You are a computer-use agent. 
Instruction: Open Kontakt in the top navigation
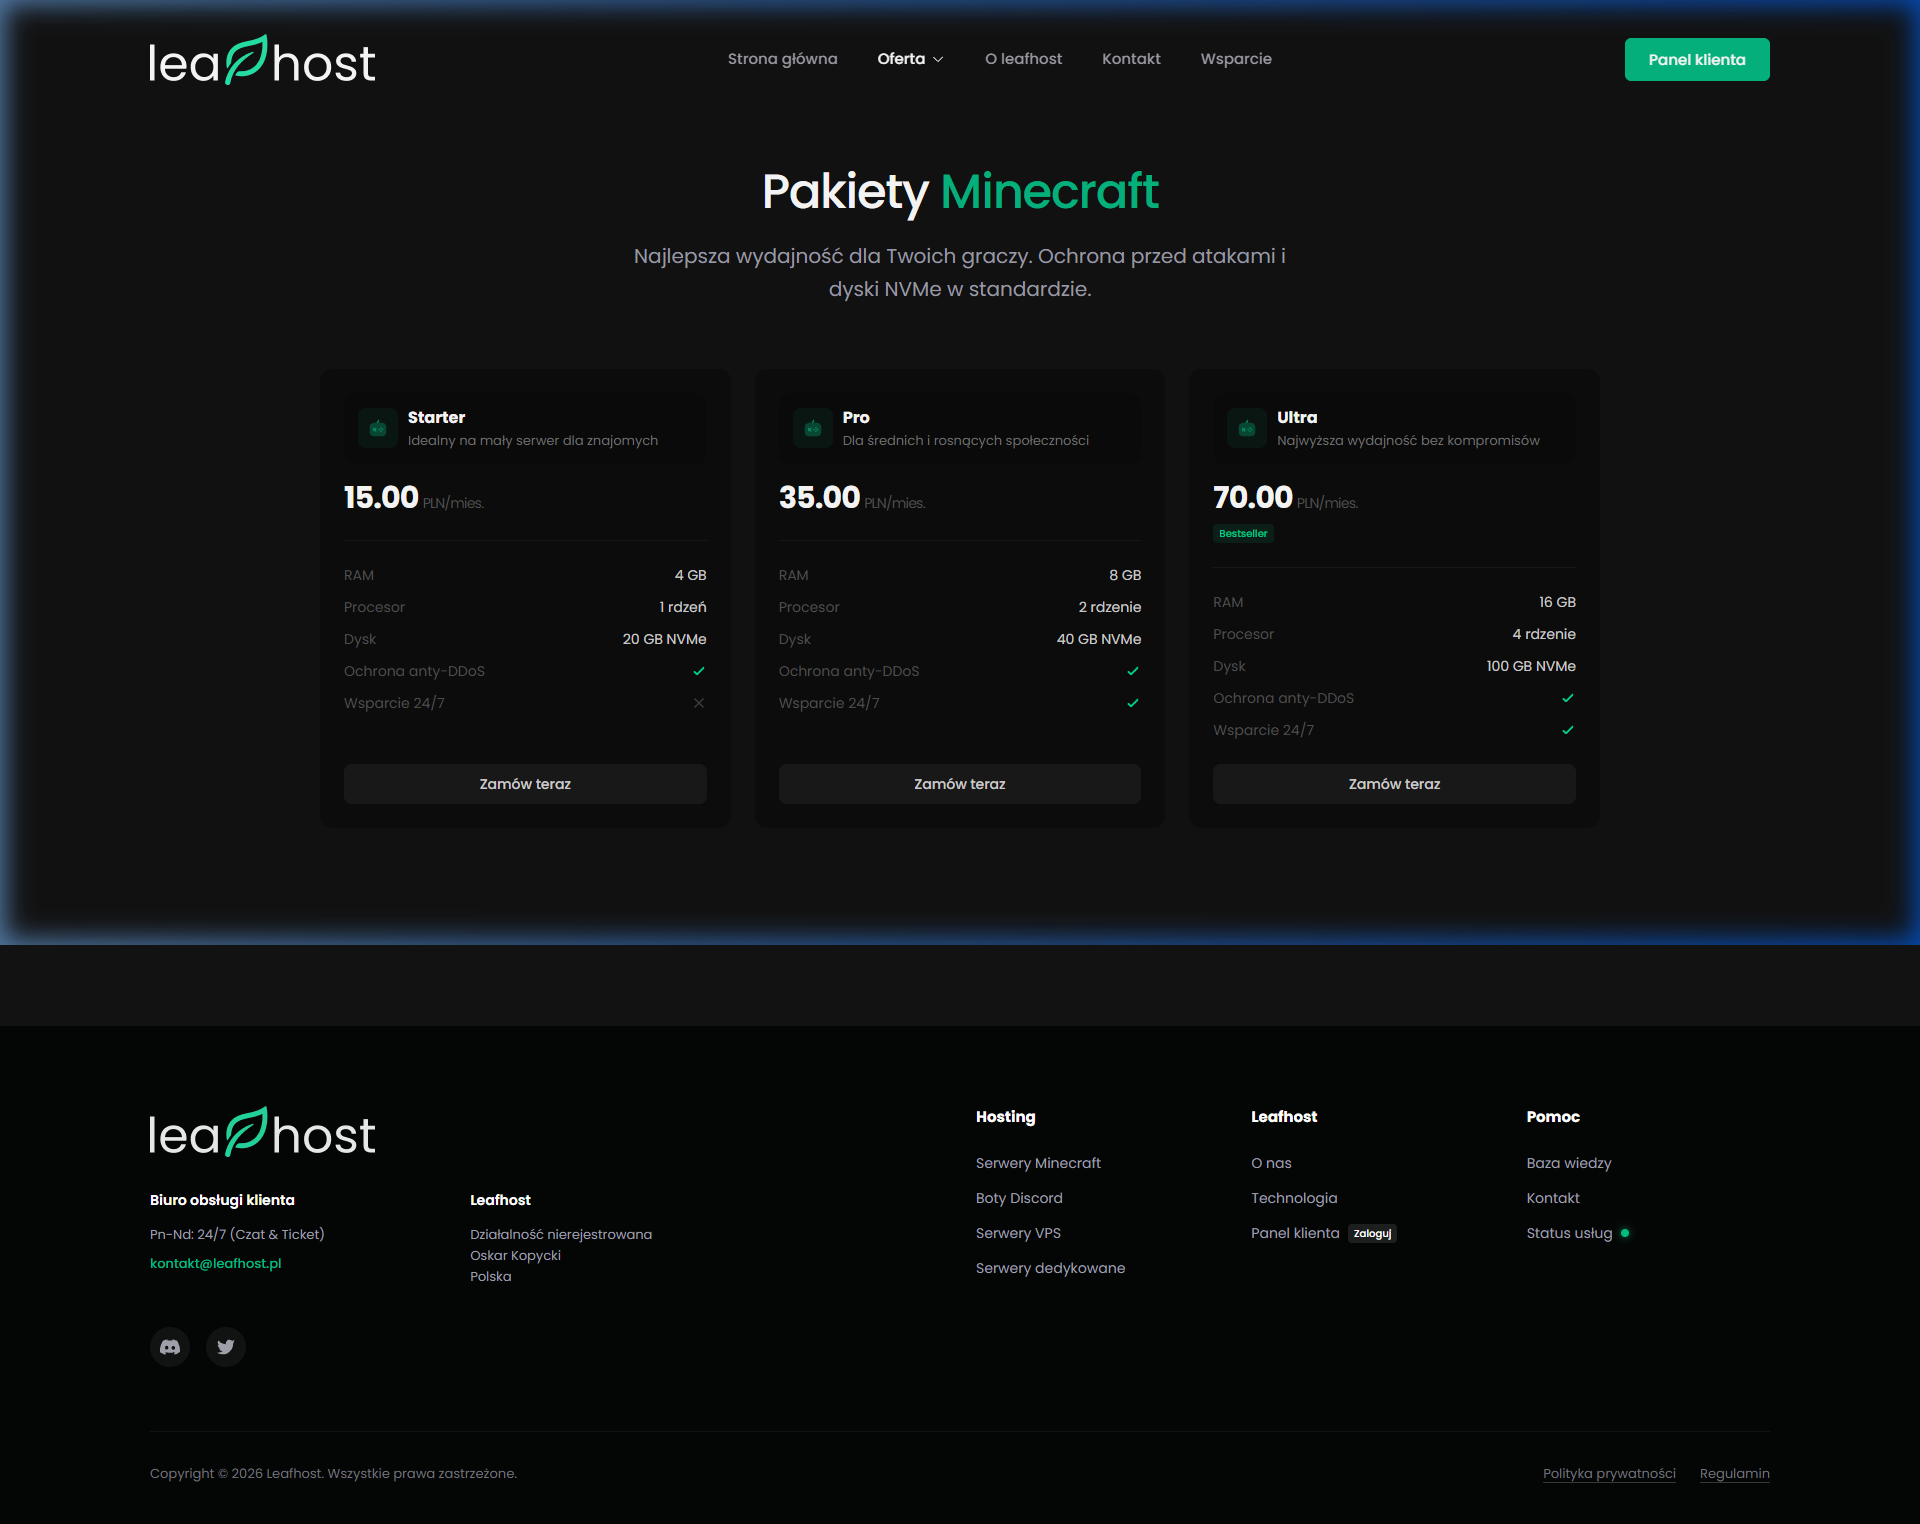pos(1131,59)
